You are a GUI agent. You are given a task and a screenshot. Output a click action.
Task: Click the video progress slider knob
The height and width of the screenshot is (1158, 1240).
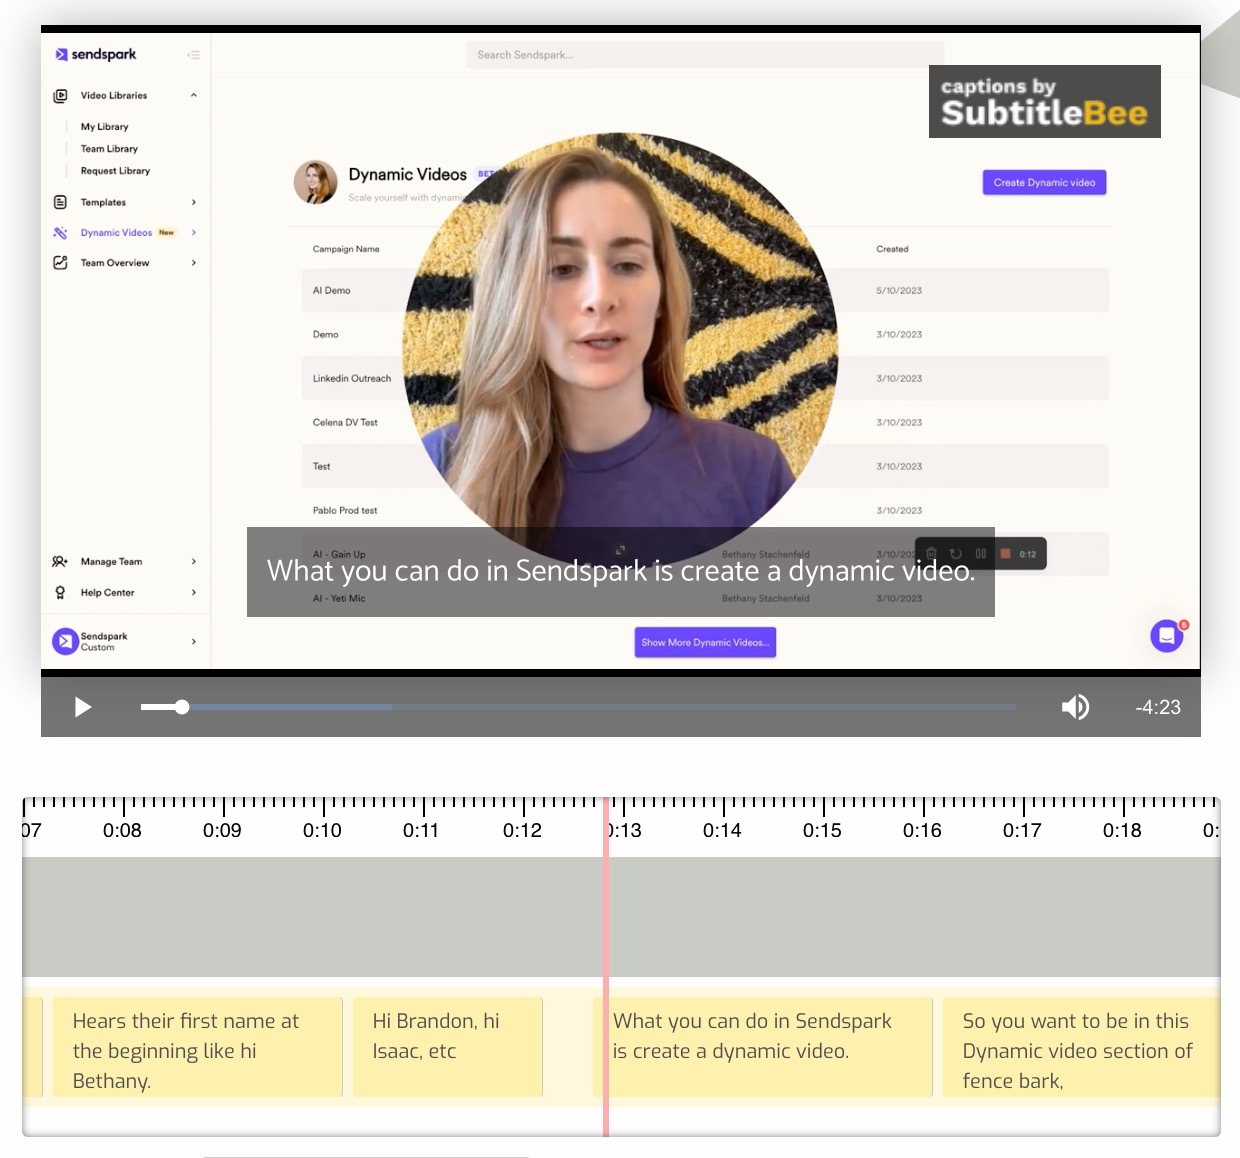[182, 707]
